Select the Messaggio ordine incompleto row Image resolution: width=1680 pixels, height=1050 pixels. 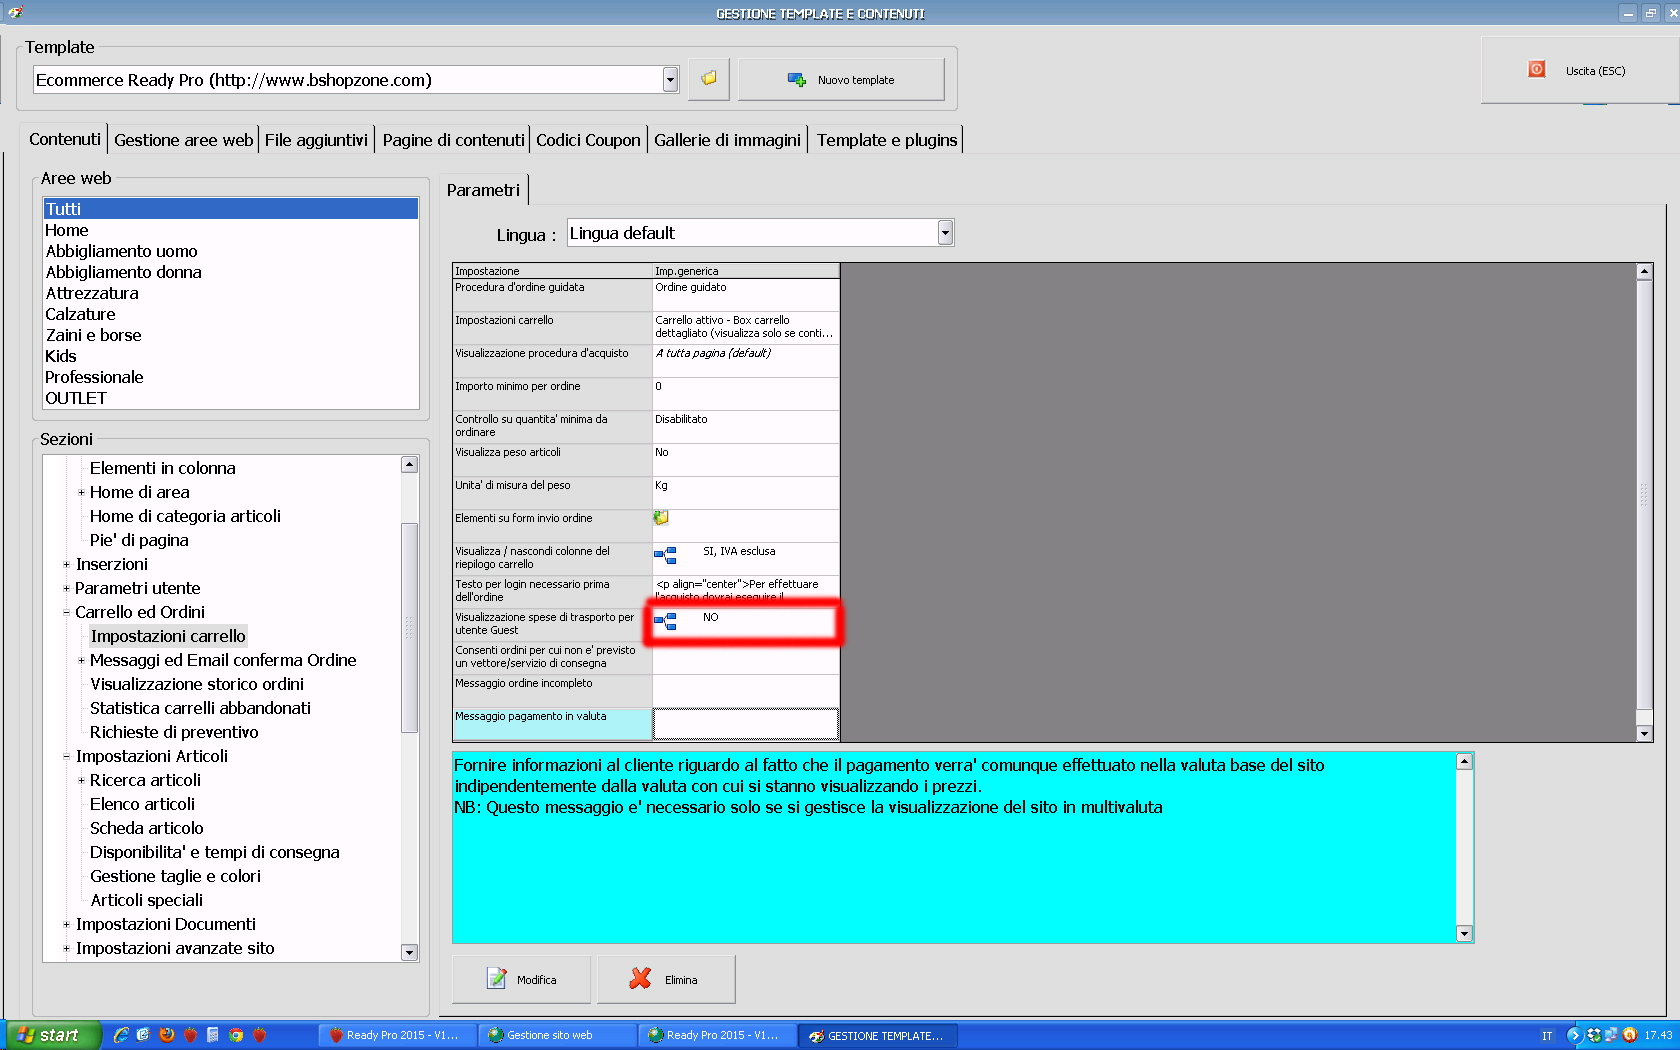tap(646, 691)
